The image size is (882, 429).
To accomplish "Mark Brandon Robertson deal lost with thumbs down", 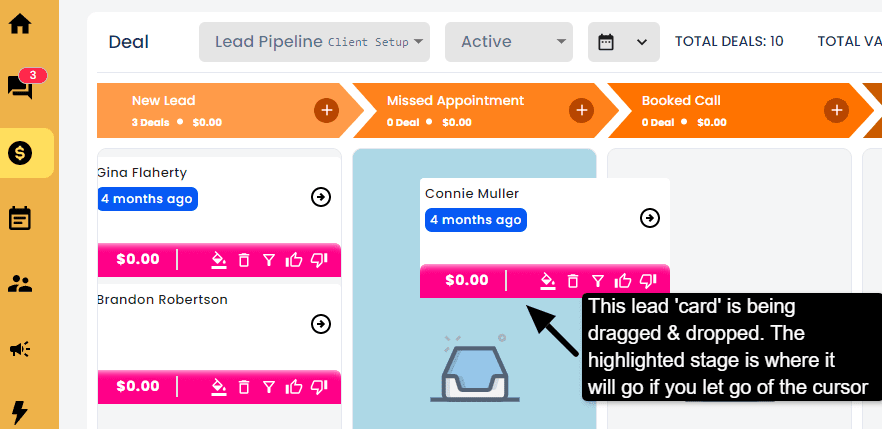I will click(x=319, y=386).
